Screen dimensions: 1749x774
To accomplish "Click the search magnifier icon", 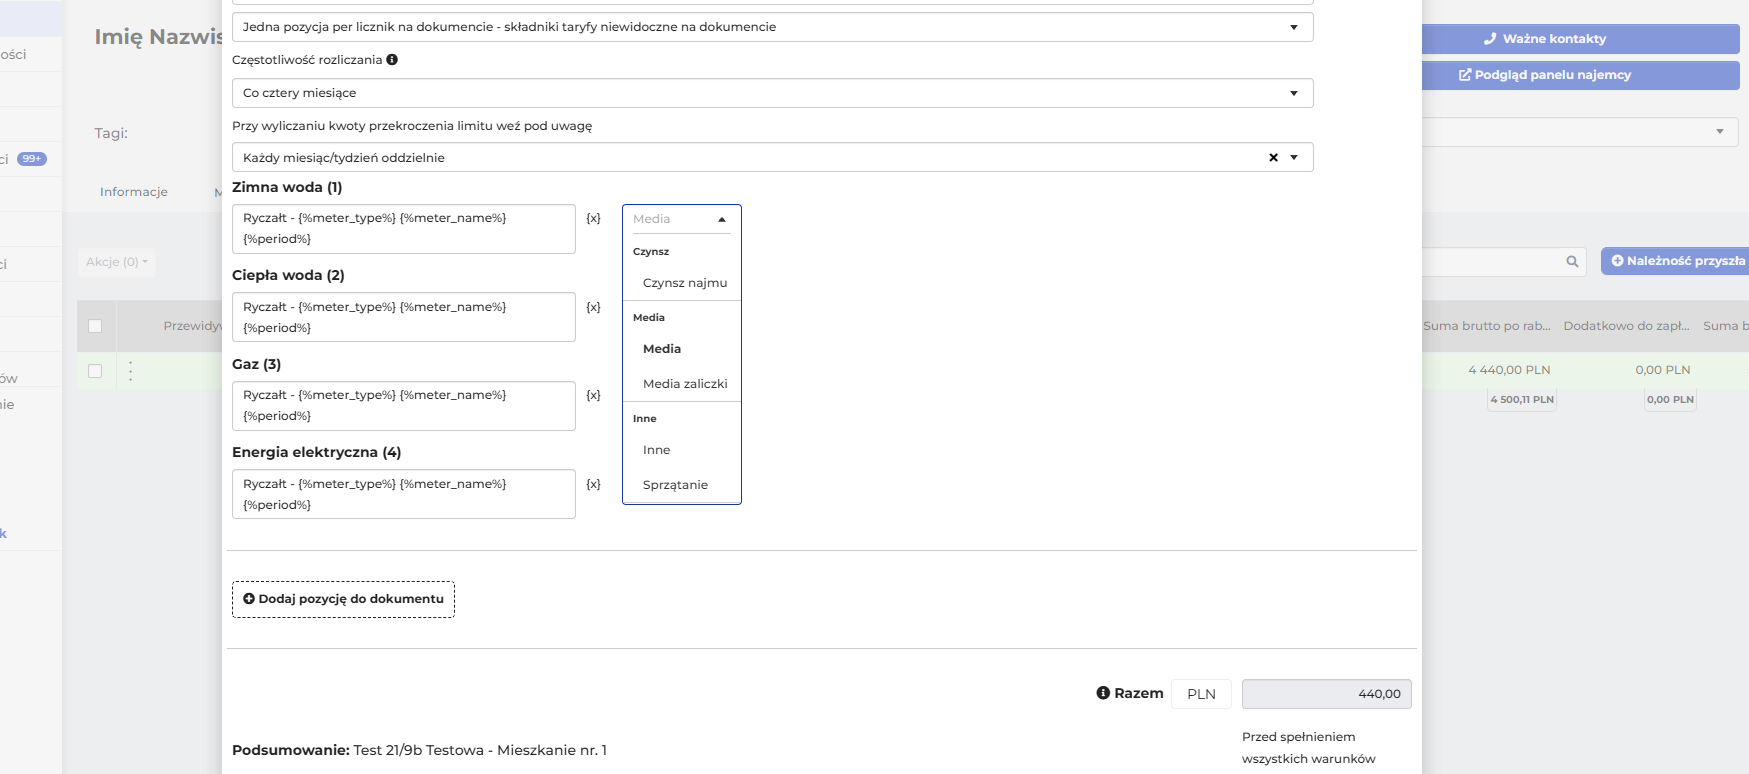I will (1572, 262).
